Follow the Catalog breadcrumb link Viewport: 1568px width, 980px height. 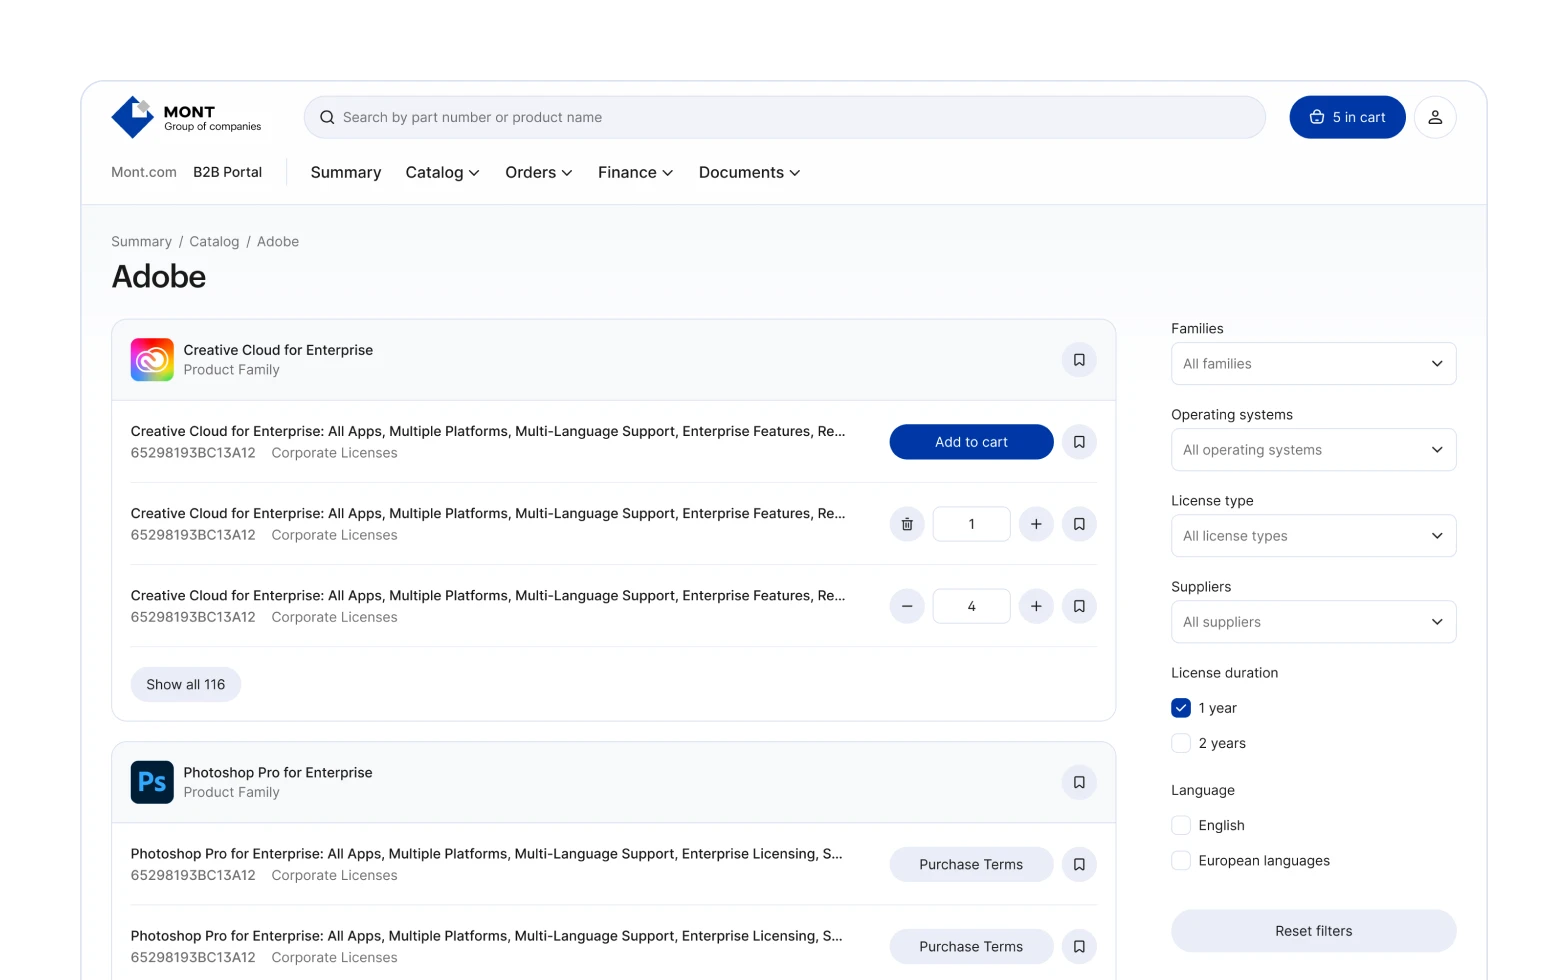tap(214, 241)
